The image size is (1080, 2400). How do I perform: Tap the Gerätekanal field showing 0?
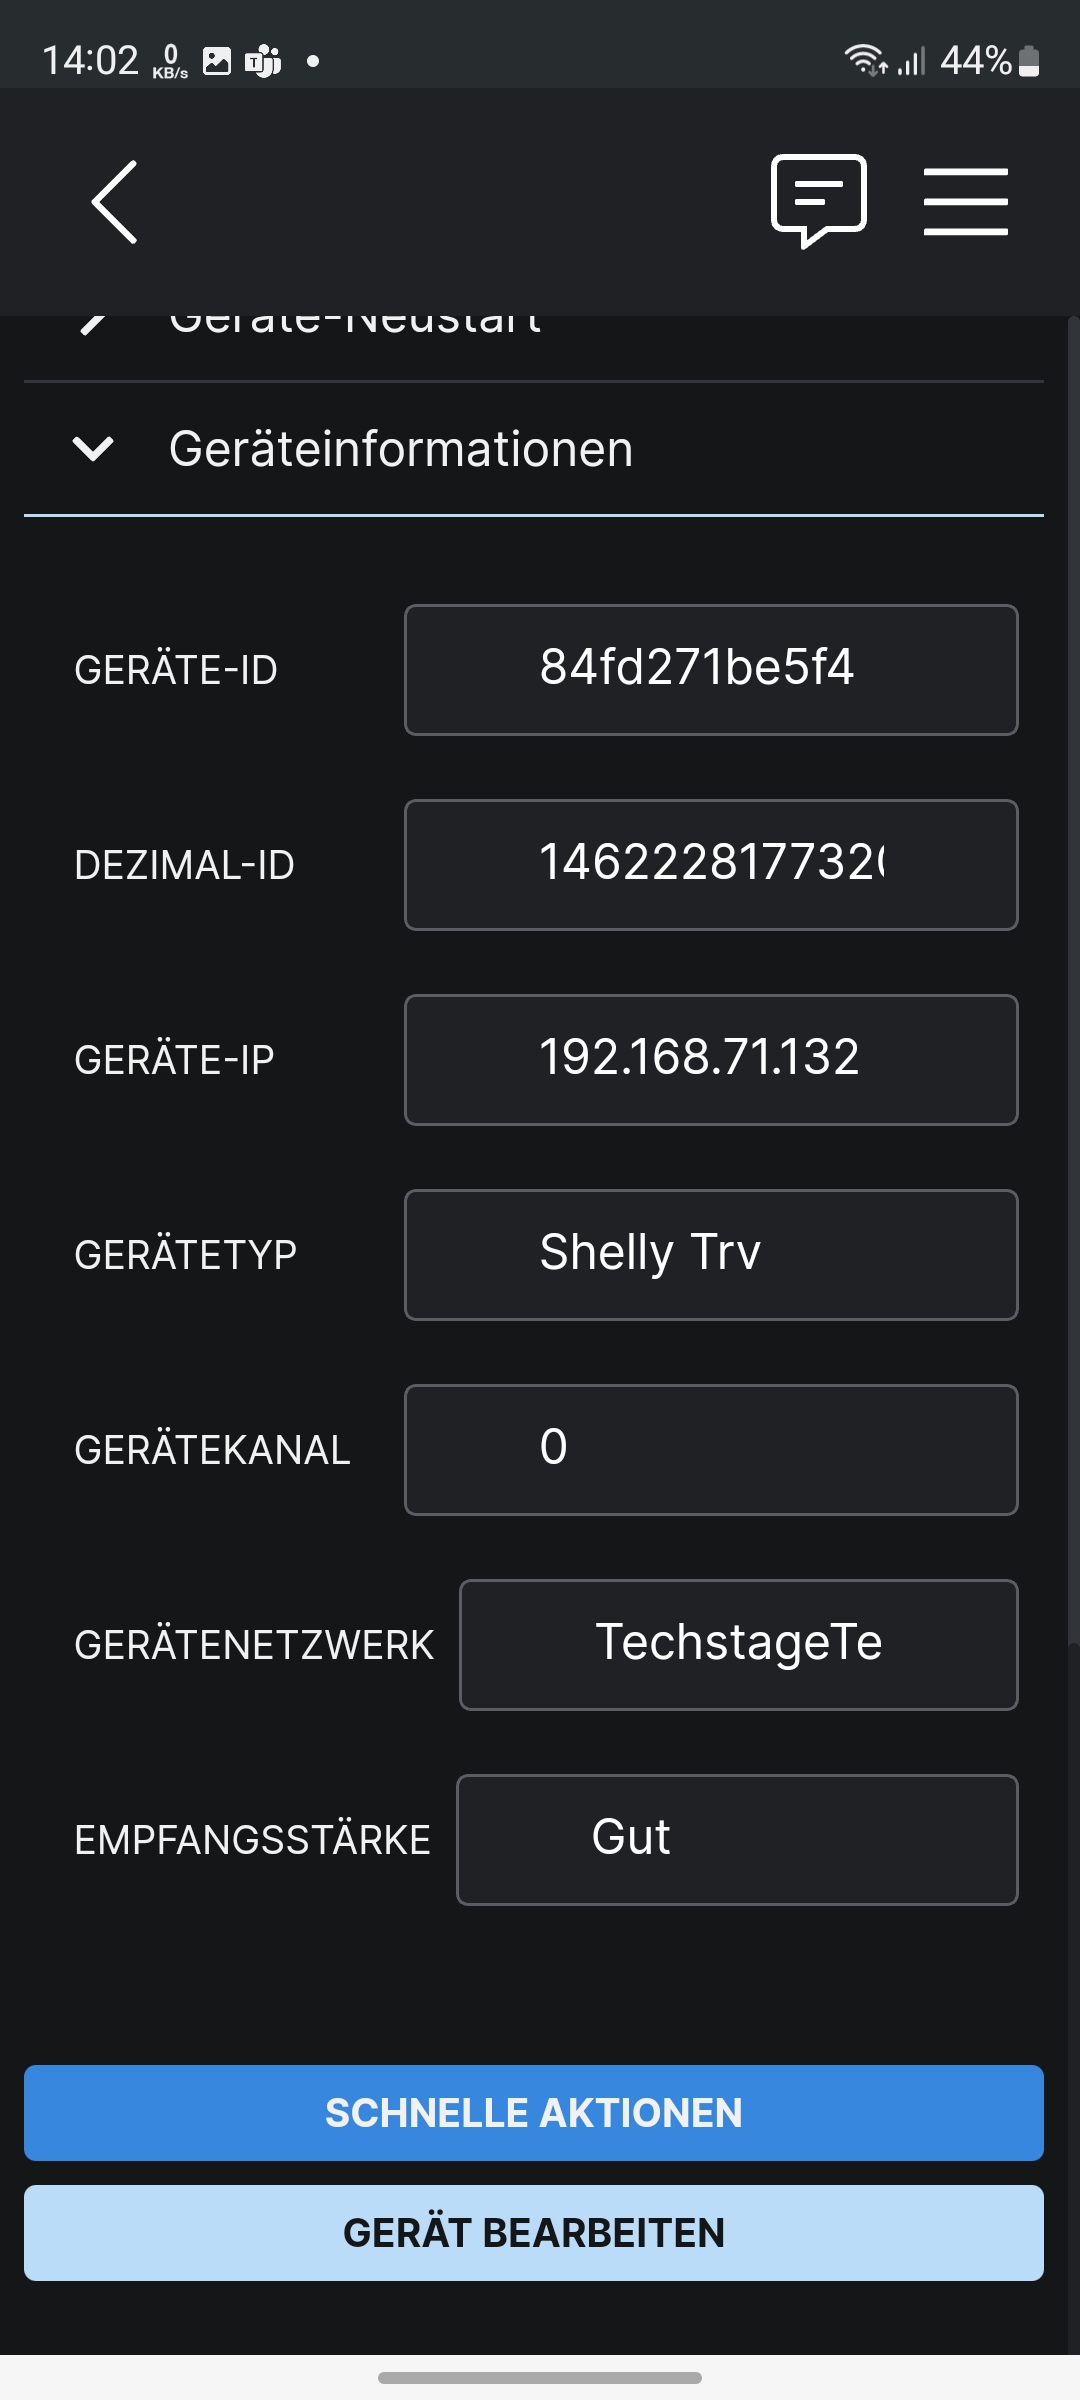[711, 1450]
